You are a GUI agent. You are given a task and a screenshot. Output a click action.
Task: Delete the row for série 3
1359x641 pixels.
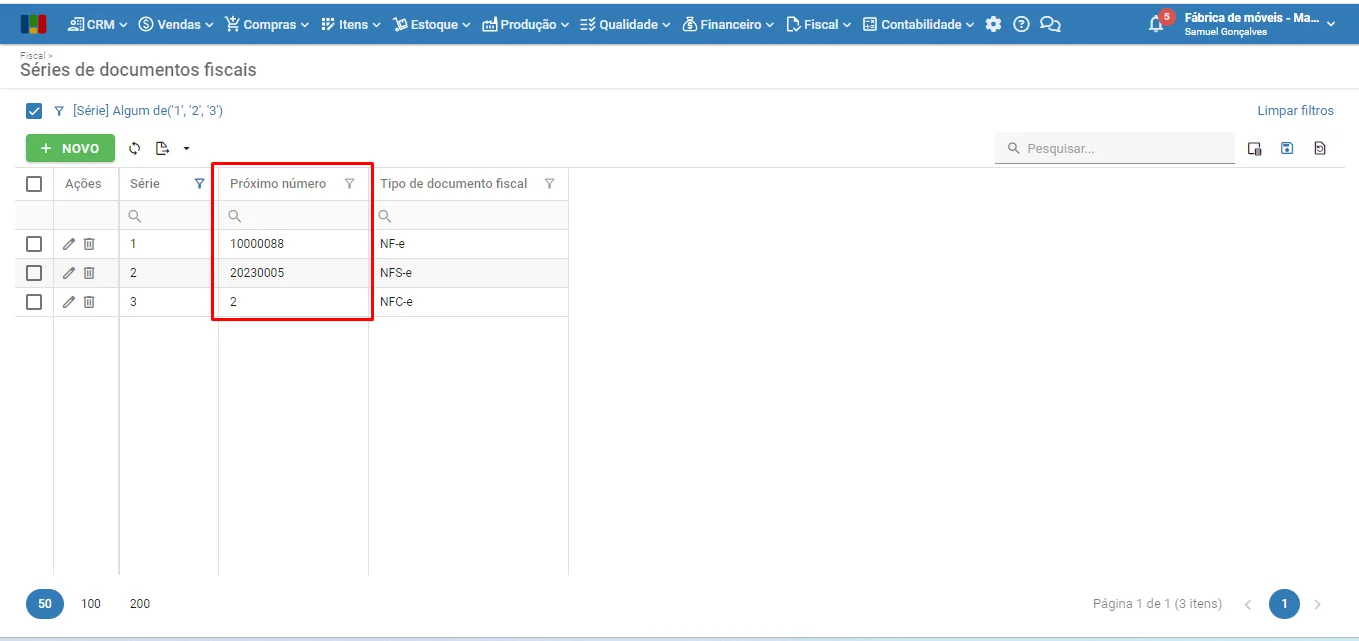click(89, 302)
